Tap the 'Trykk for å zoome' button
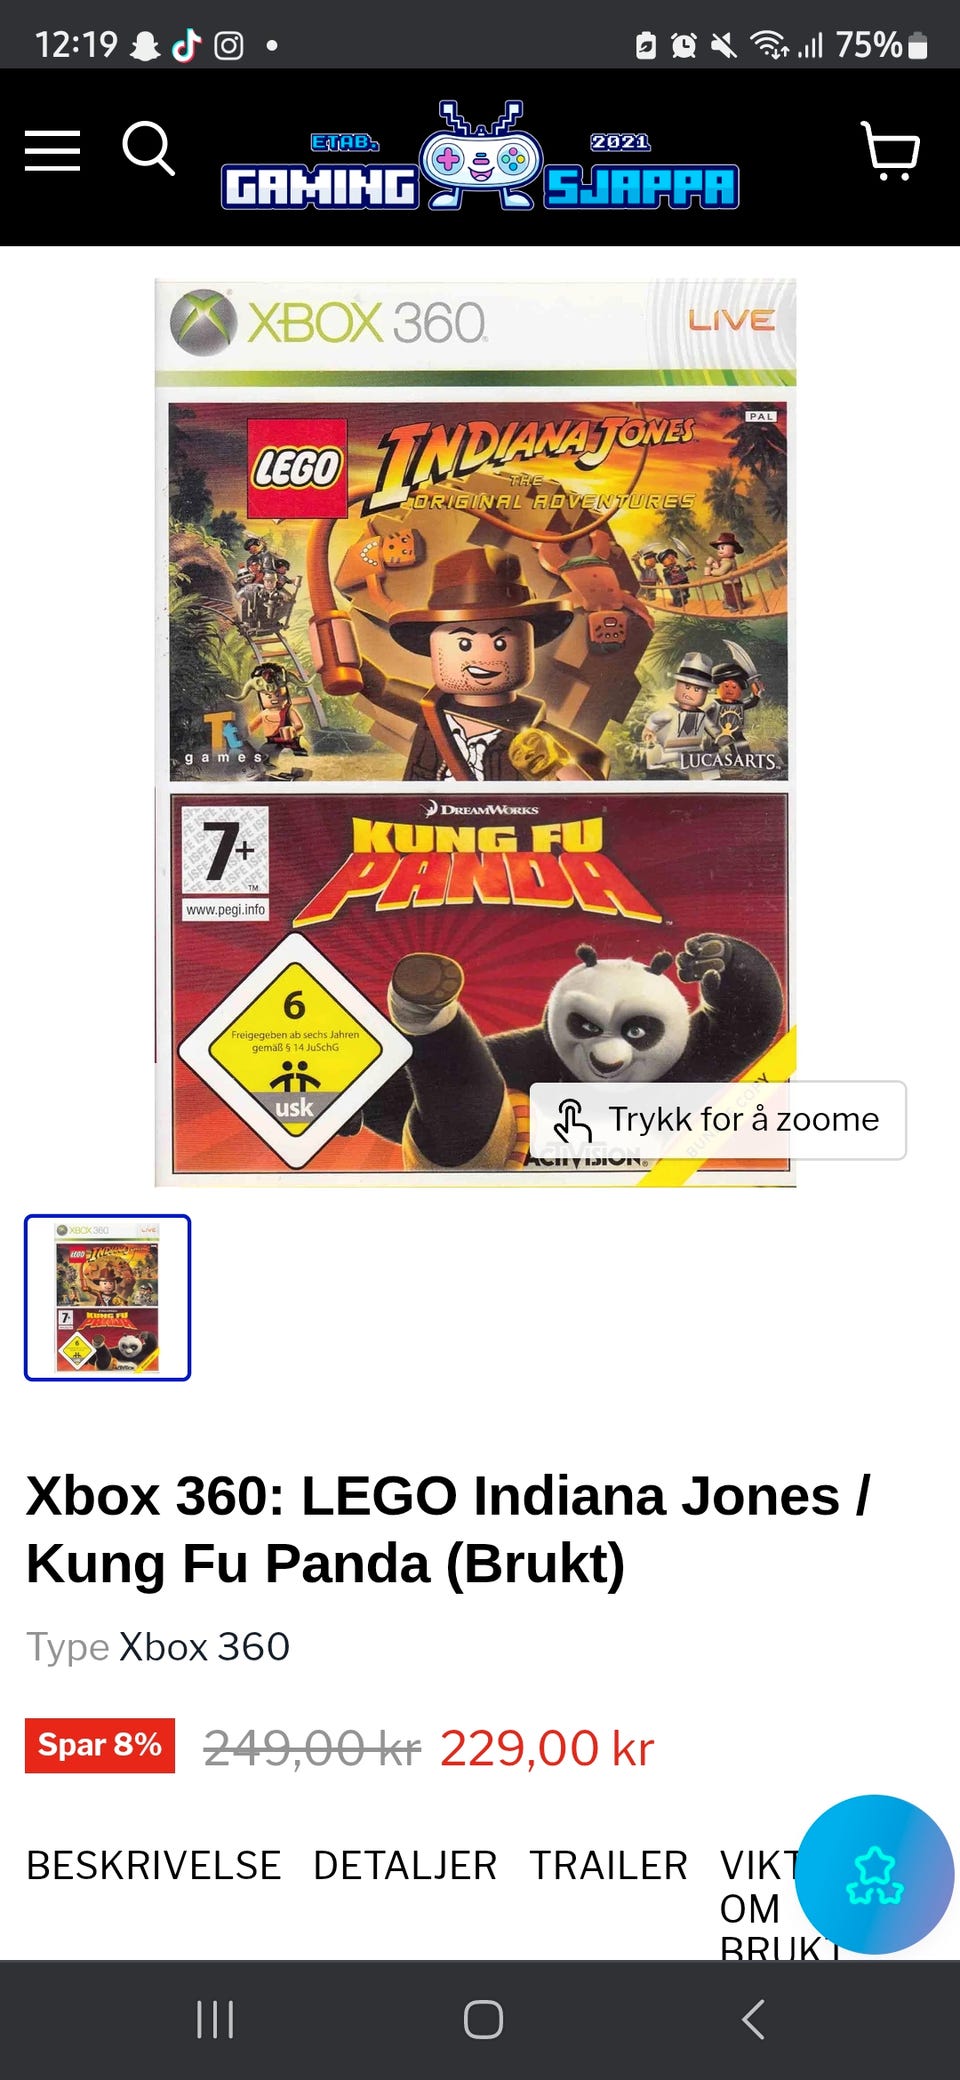The width and height of the screenshot is (960, 2080). click(718, 1120)
